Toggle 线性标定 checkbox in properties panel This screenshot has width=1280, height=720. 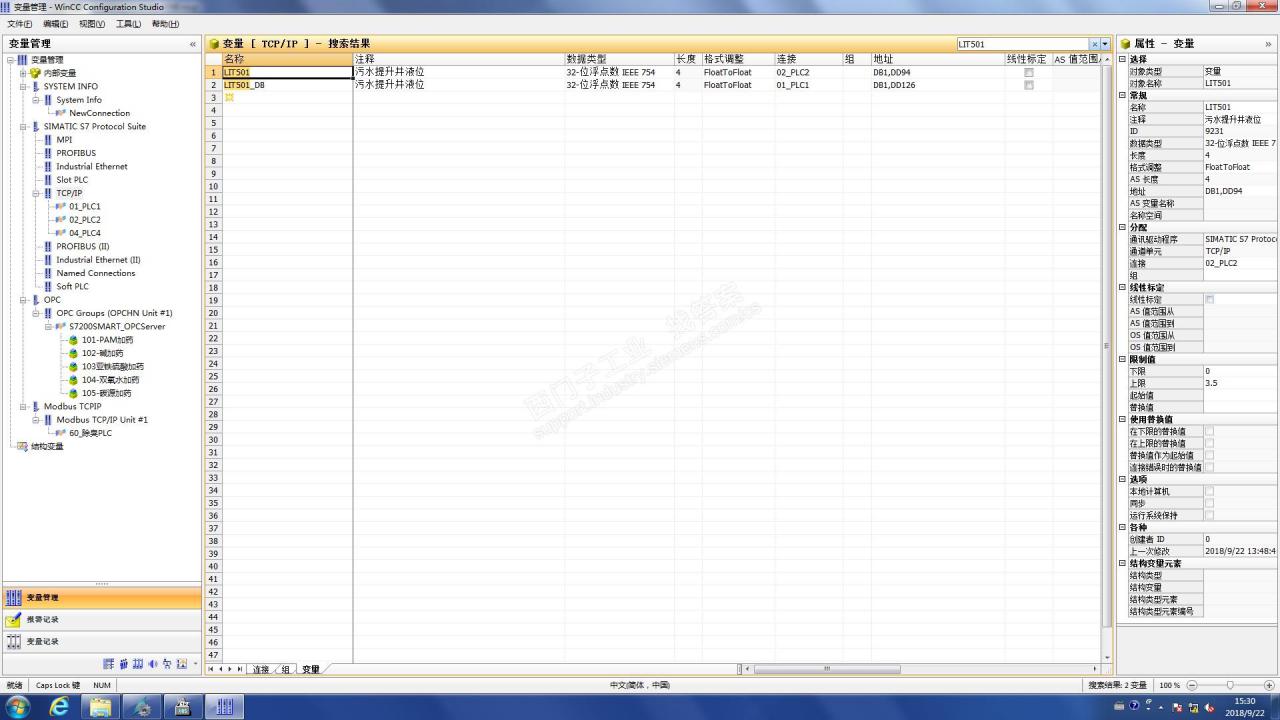1210,299
